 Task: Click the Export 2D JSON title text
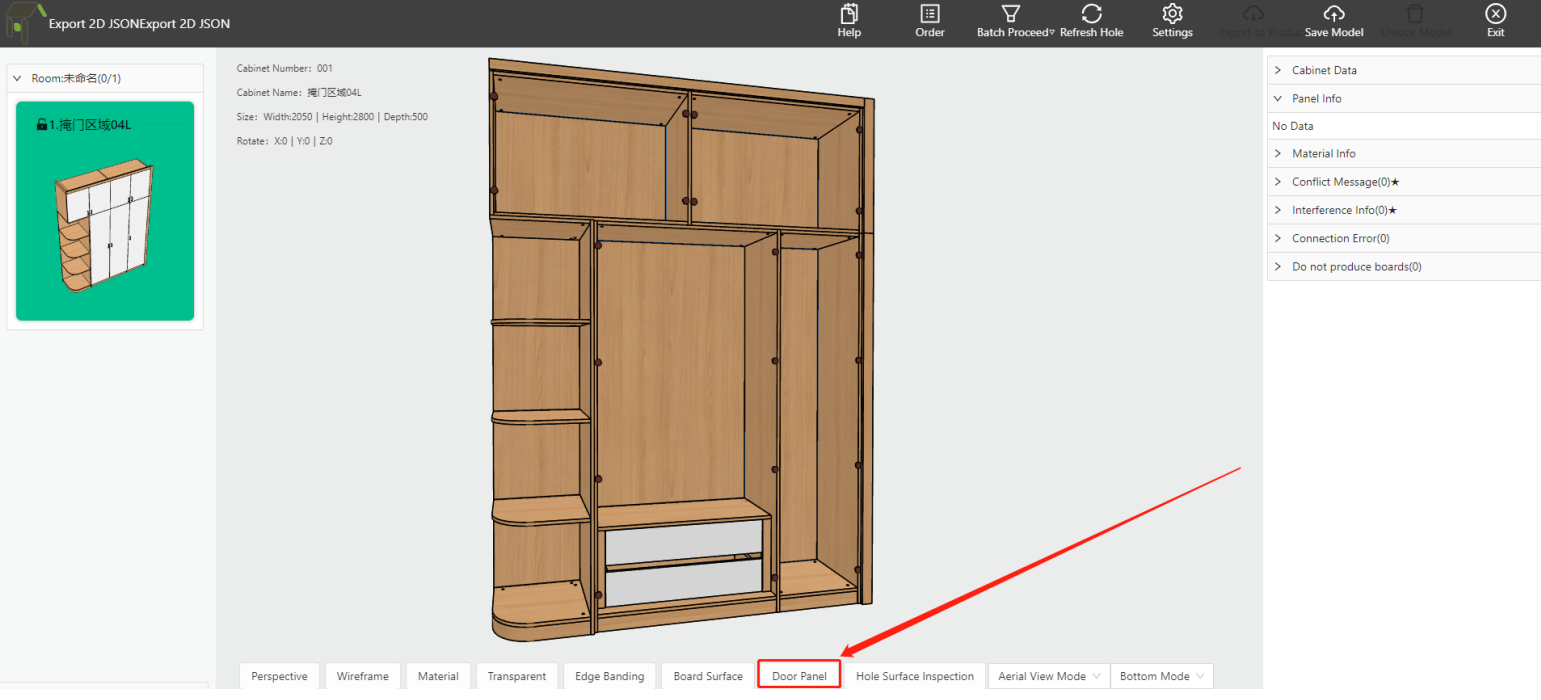point(140,23)
